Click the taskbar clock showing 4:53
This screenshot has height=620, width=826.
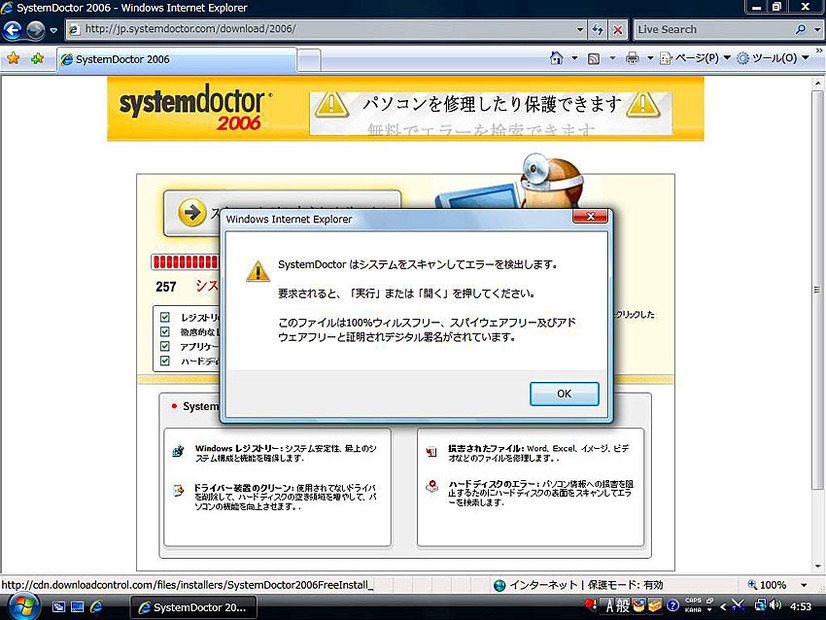pos(801,607)
